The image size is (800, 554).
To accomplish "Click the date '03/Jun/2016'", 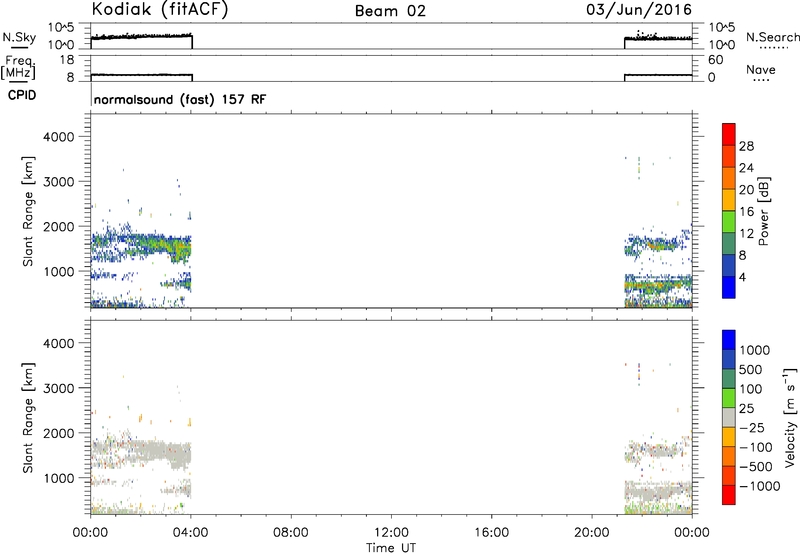I will (x=639, y=10).
